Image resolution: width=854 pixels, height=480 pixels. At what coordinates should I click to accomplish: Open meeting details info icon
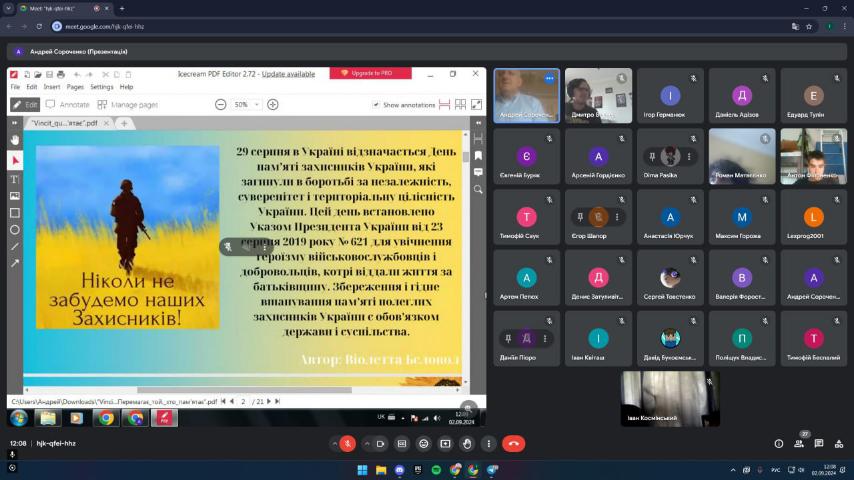point(778,443)
